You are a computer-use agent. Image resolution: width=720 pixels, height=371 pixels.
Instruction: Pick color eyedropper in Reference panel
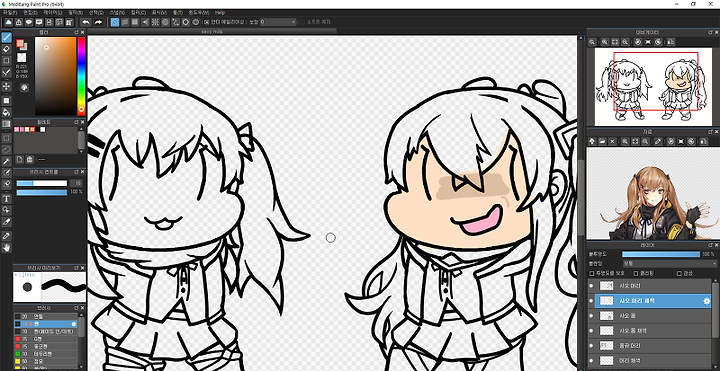[x=658, y=141]
